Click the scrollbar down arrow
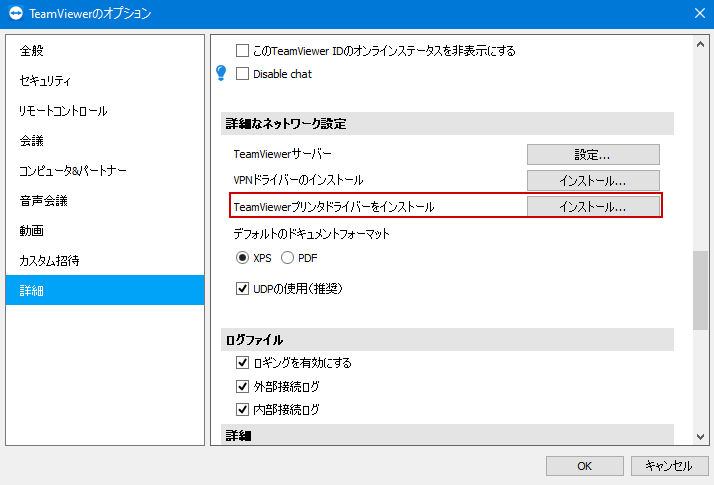The width and height of the screenshot is (714, 485). point(700,436)
